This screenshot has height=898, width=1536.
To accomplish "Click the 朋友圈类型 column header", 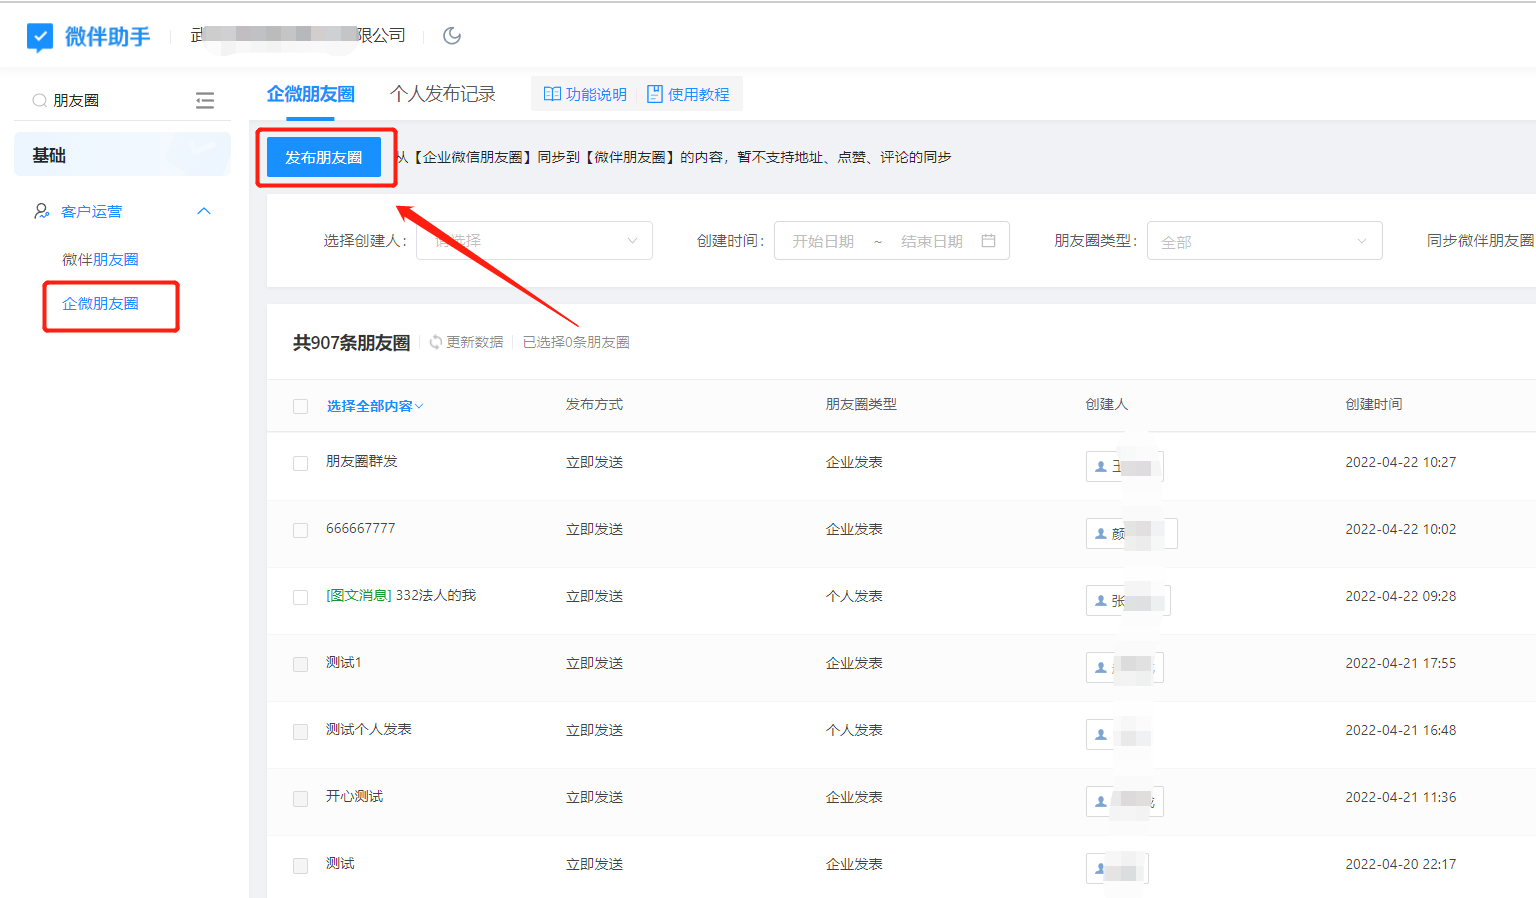I will 861,404.
